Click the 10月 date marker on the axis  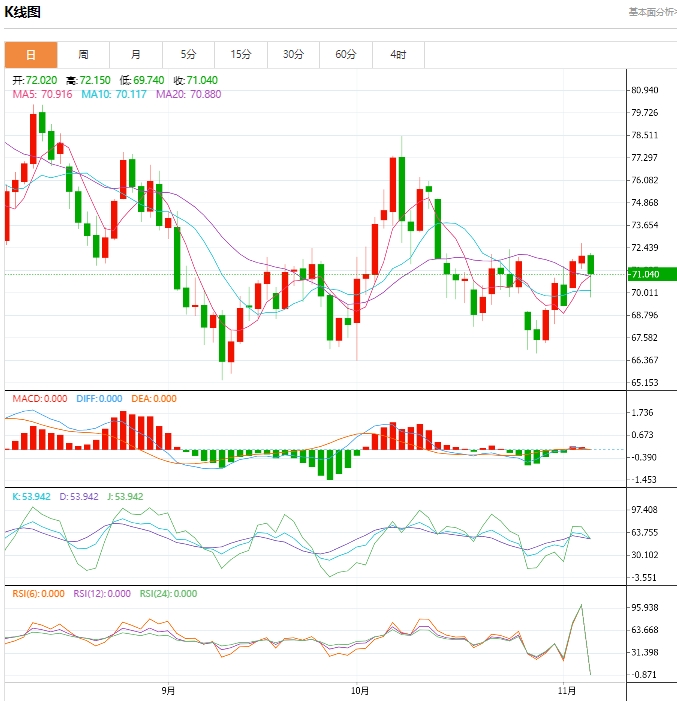coord(360,690)
